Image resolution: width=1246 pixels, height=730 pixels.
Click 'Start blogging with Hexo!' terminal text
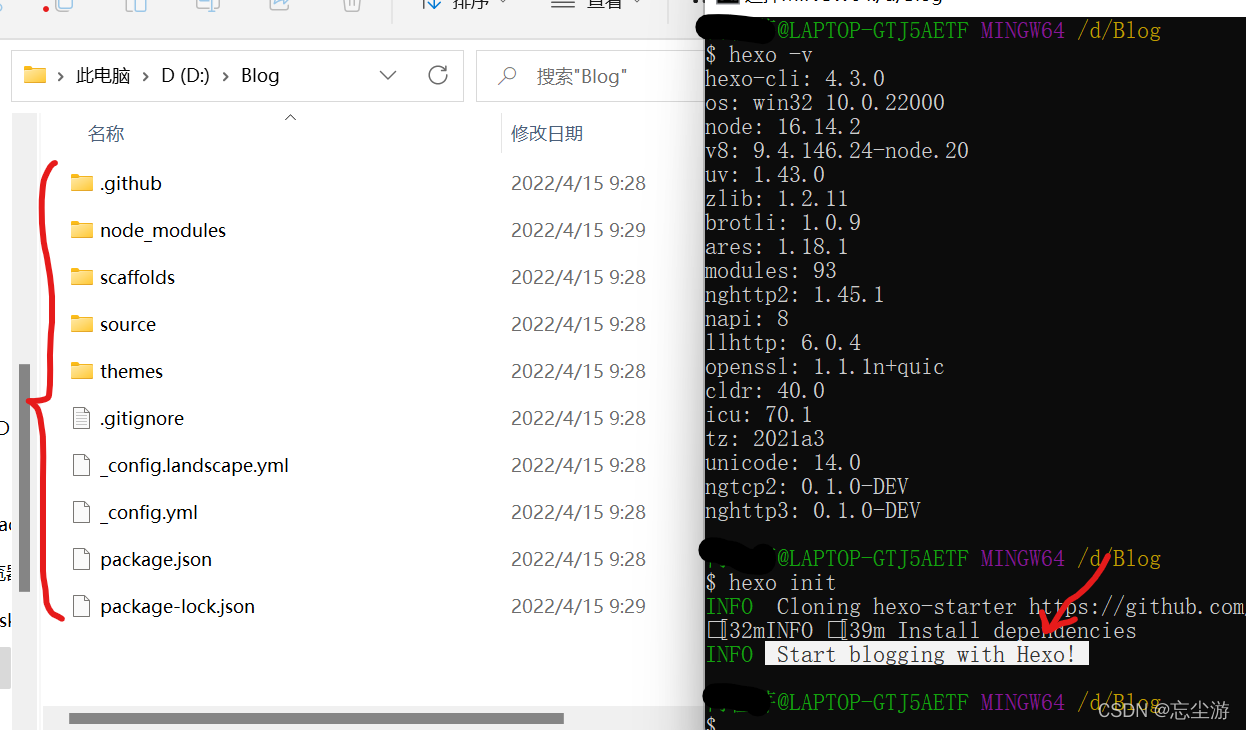(926, 655)
